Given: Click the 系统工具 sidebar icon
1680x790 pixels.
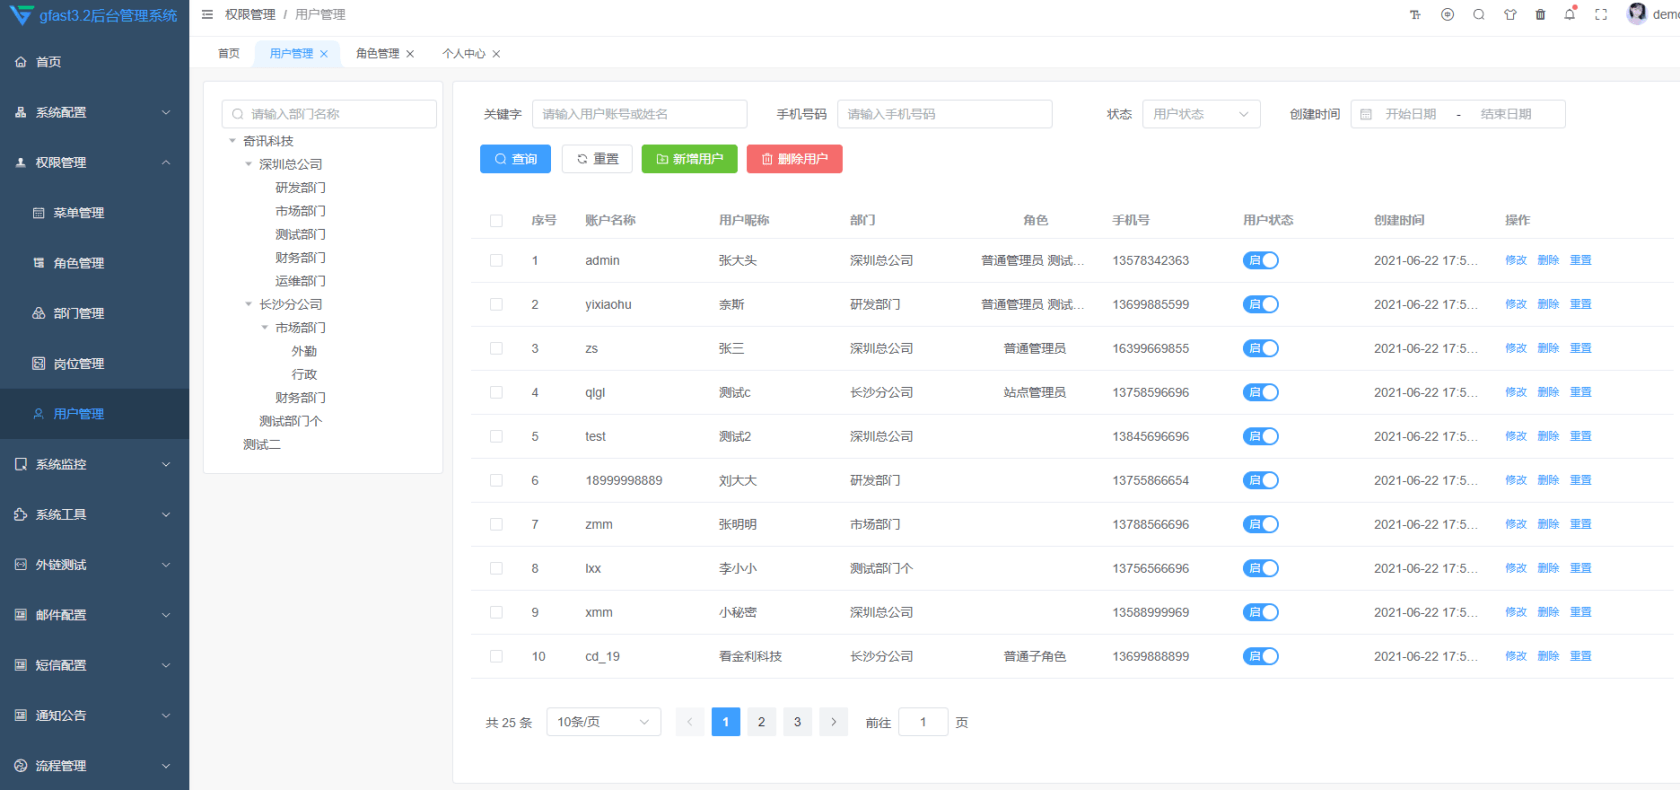Looking at the screenshot, I should click(21, 515).
